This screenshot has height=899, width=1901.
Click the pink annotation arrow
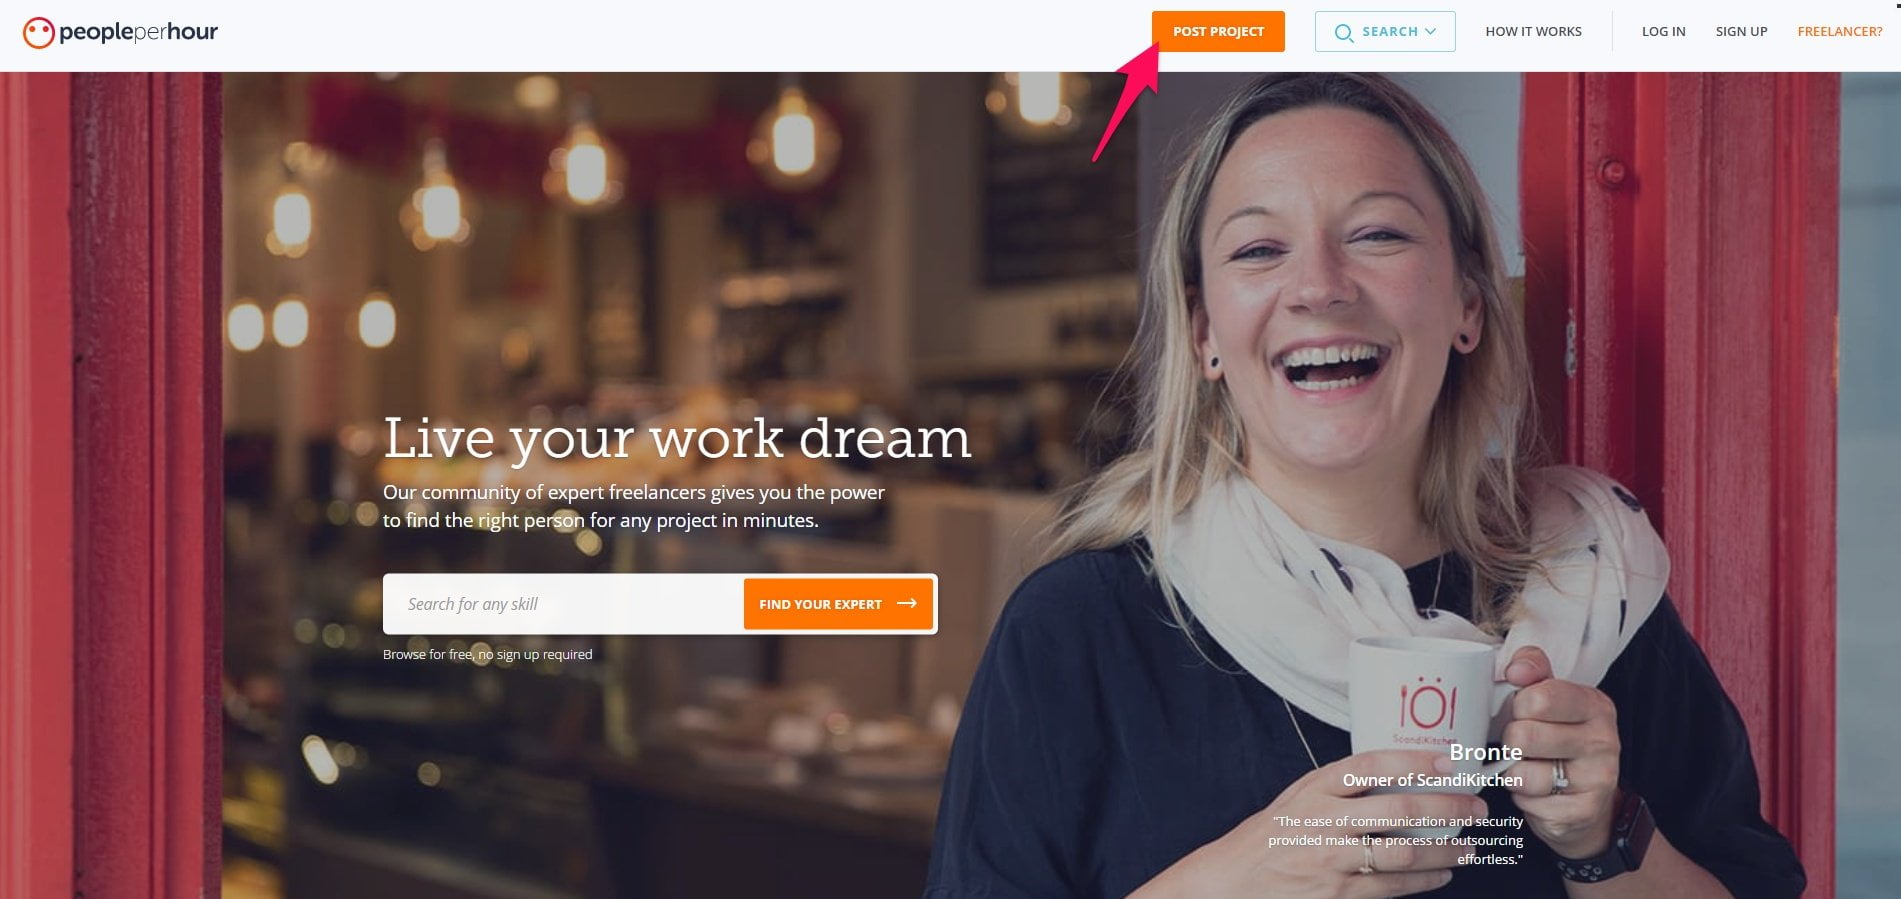[1126, 100]
